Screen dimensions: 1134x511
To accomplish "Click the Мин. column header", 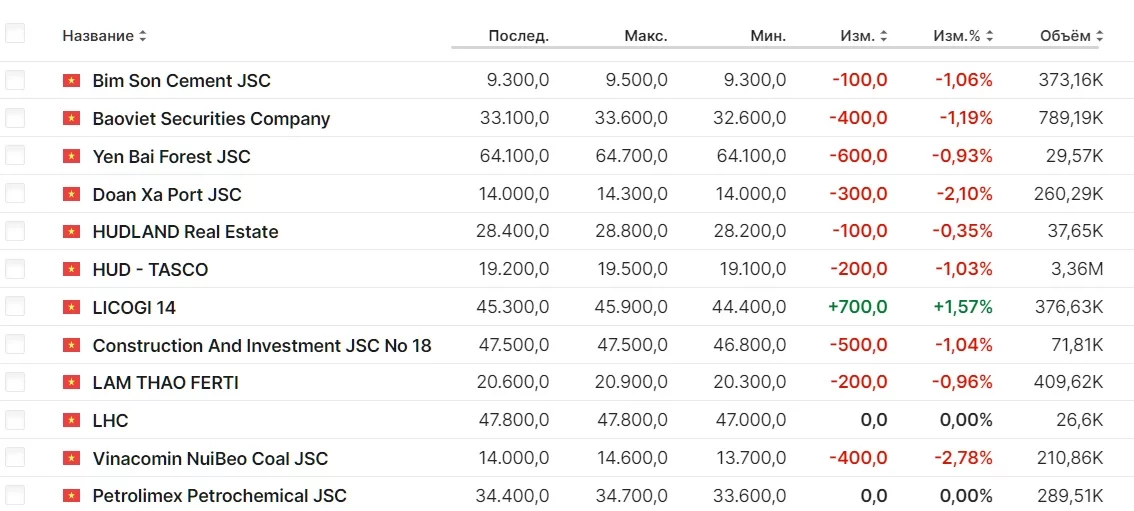I will coord(768,36).
